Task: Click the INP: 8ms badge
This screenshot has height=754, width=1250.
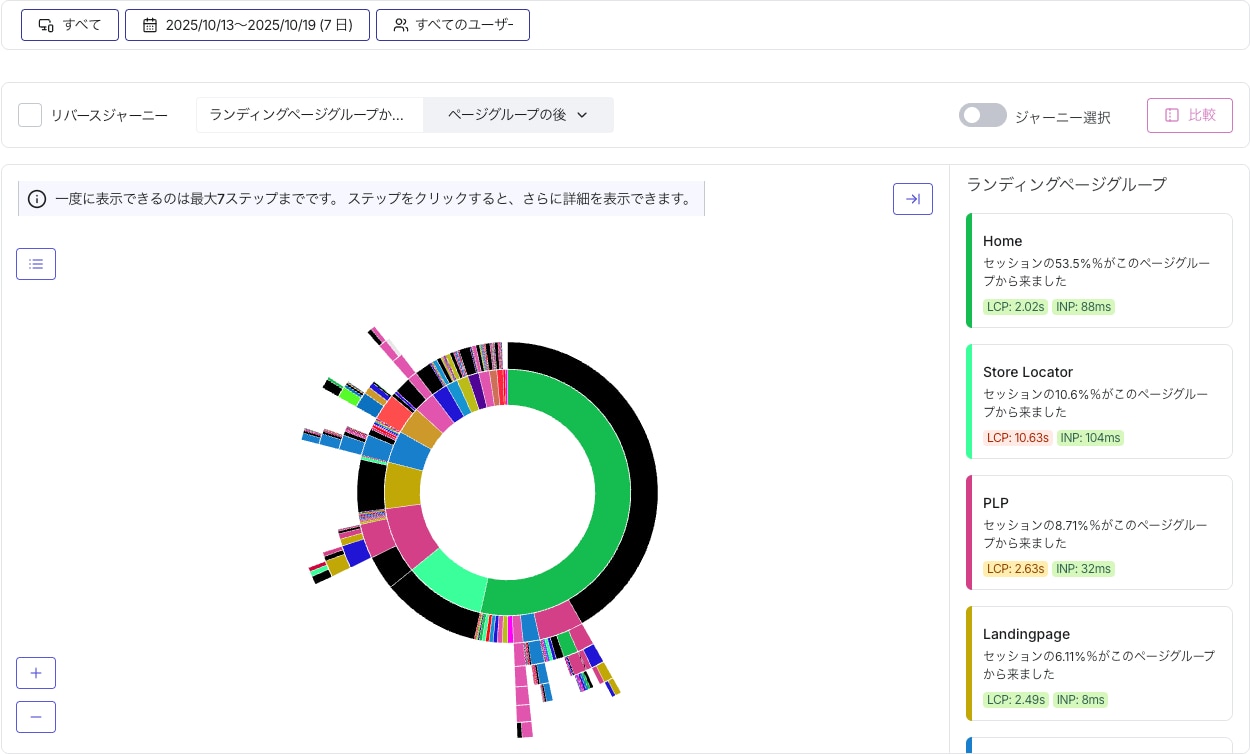Action: pyautogui.click(x=1080, y=700)
